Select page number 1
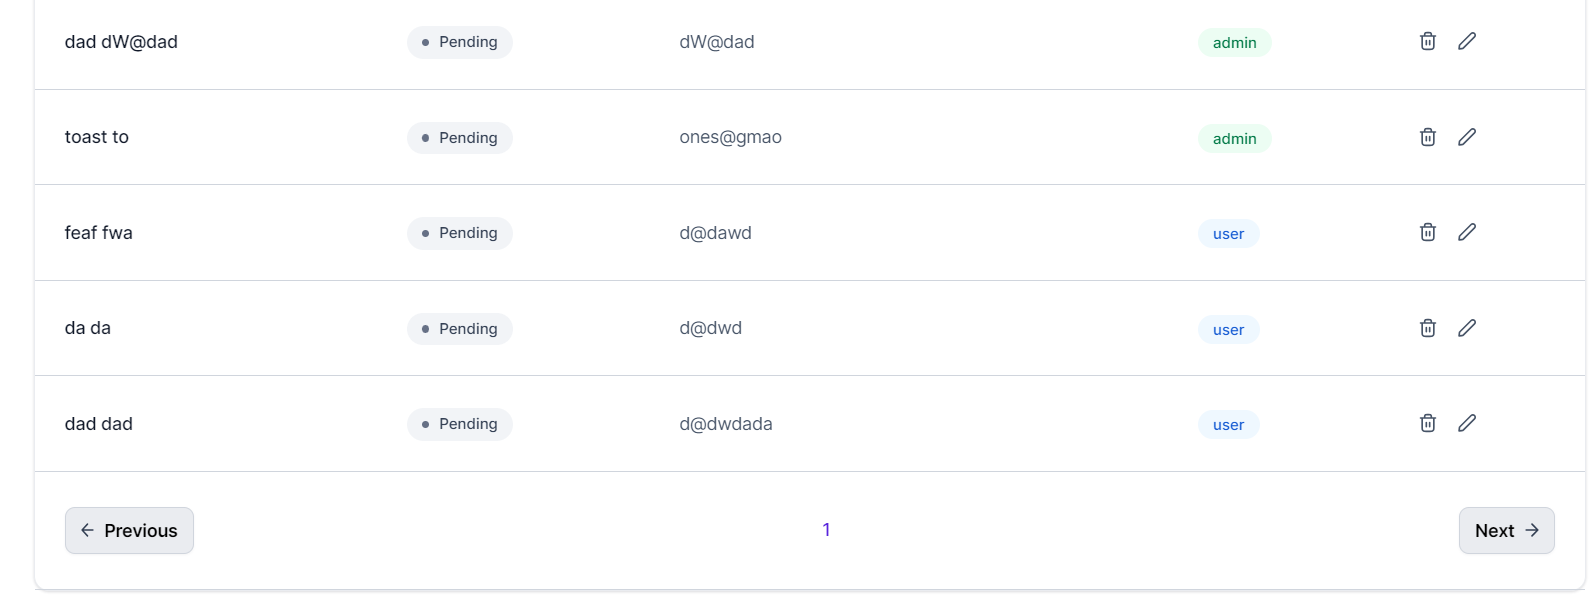Viewport: 1590px width, 603px height. 826,530
